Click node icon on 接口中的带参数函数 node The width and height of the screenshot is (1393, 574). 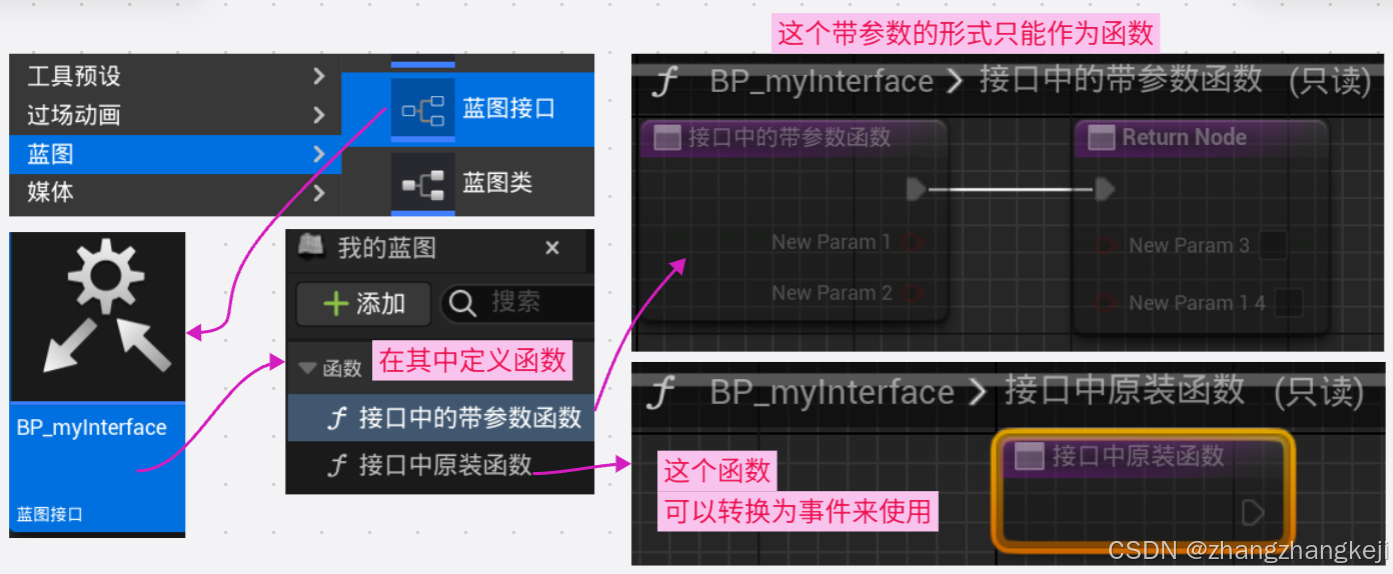pos(667,138)
